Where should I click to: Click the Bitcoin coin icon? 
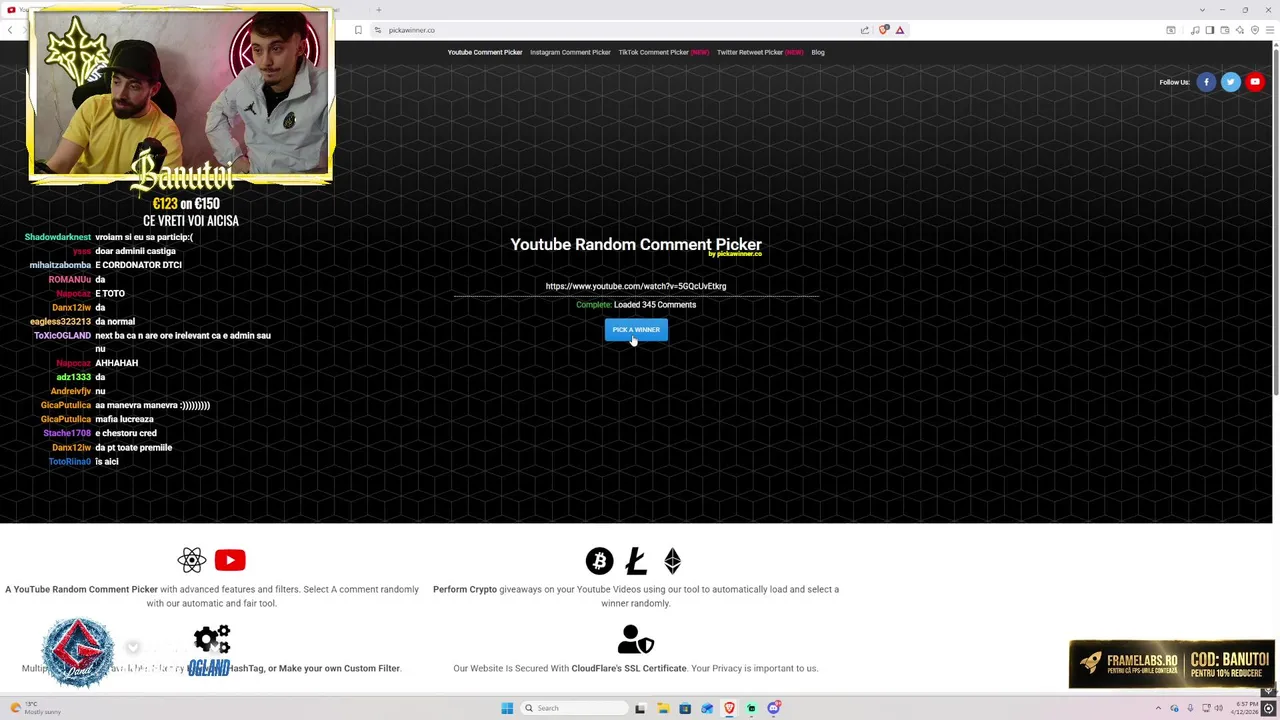point(599,561)
